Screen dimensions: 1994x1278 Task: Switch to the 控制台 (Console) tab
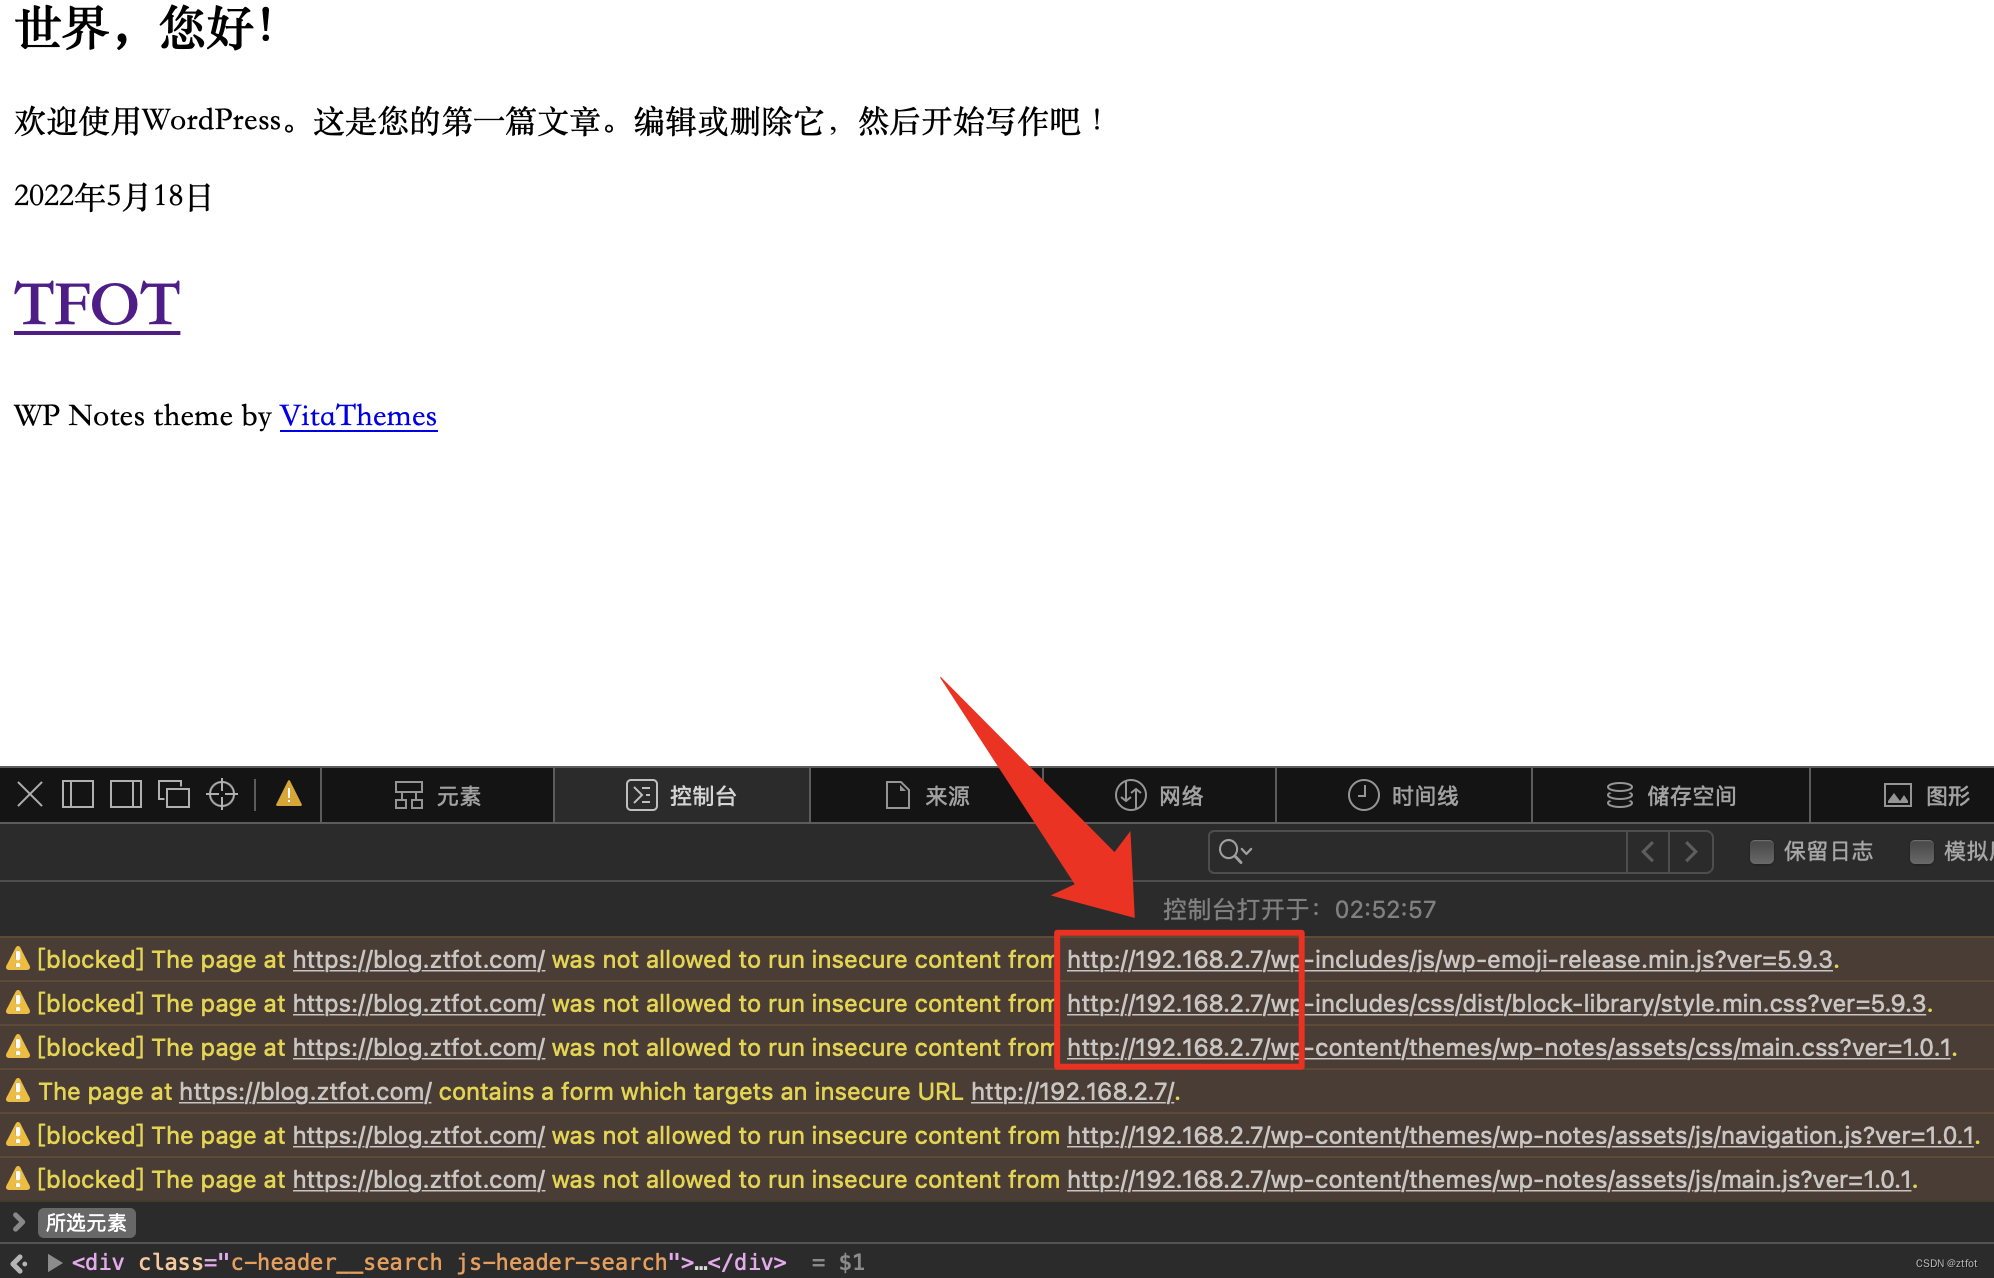pos(682,796)
